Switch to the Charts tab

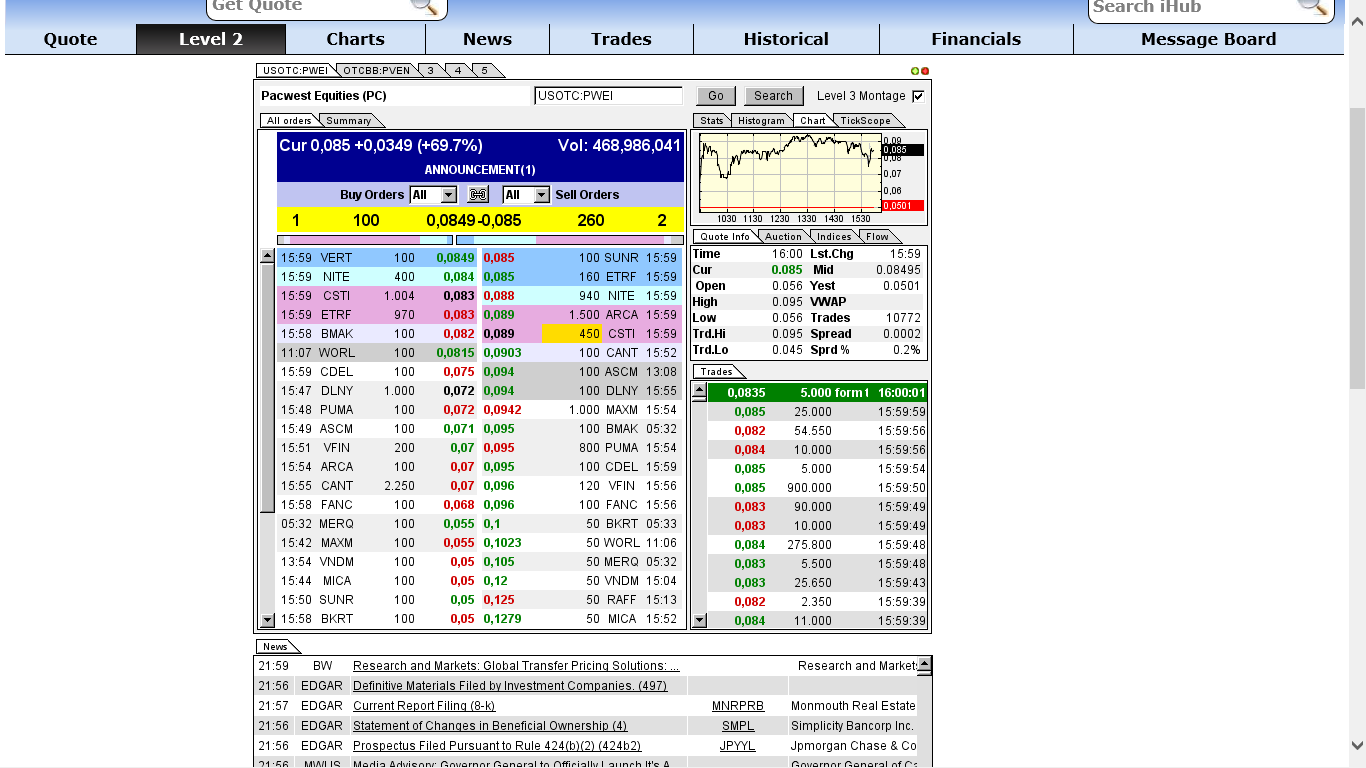(355, 39)
